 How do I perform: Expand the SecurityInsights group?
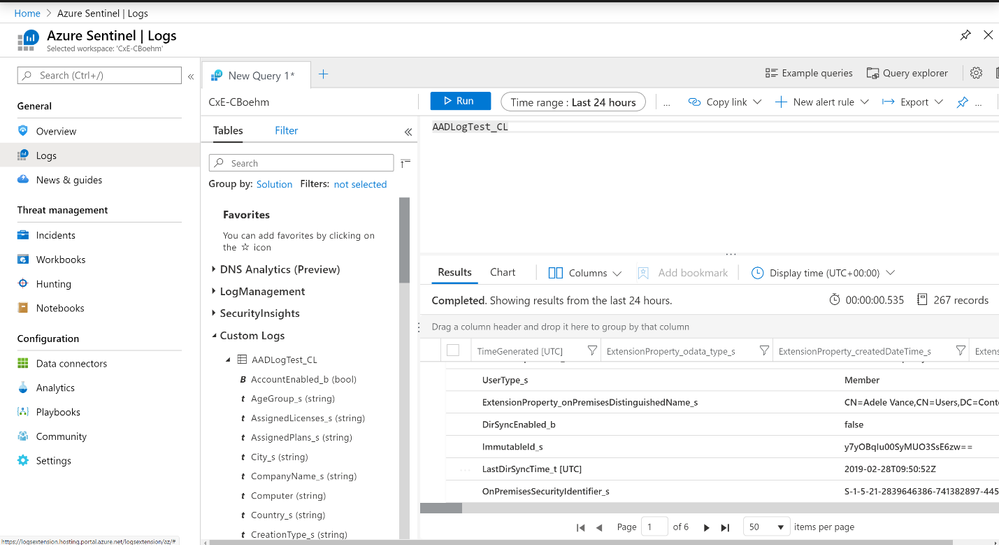(213, 313)
